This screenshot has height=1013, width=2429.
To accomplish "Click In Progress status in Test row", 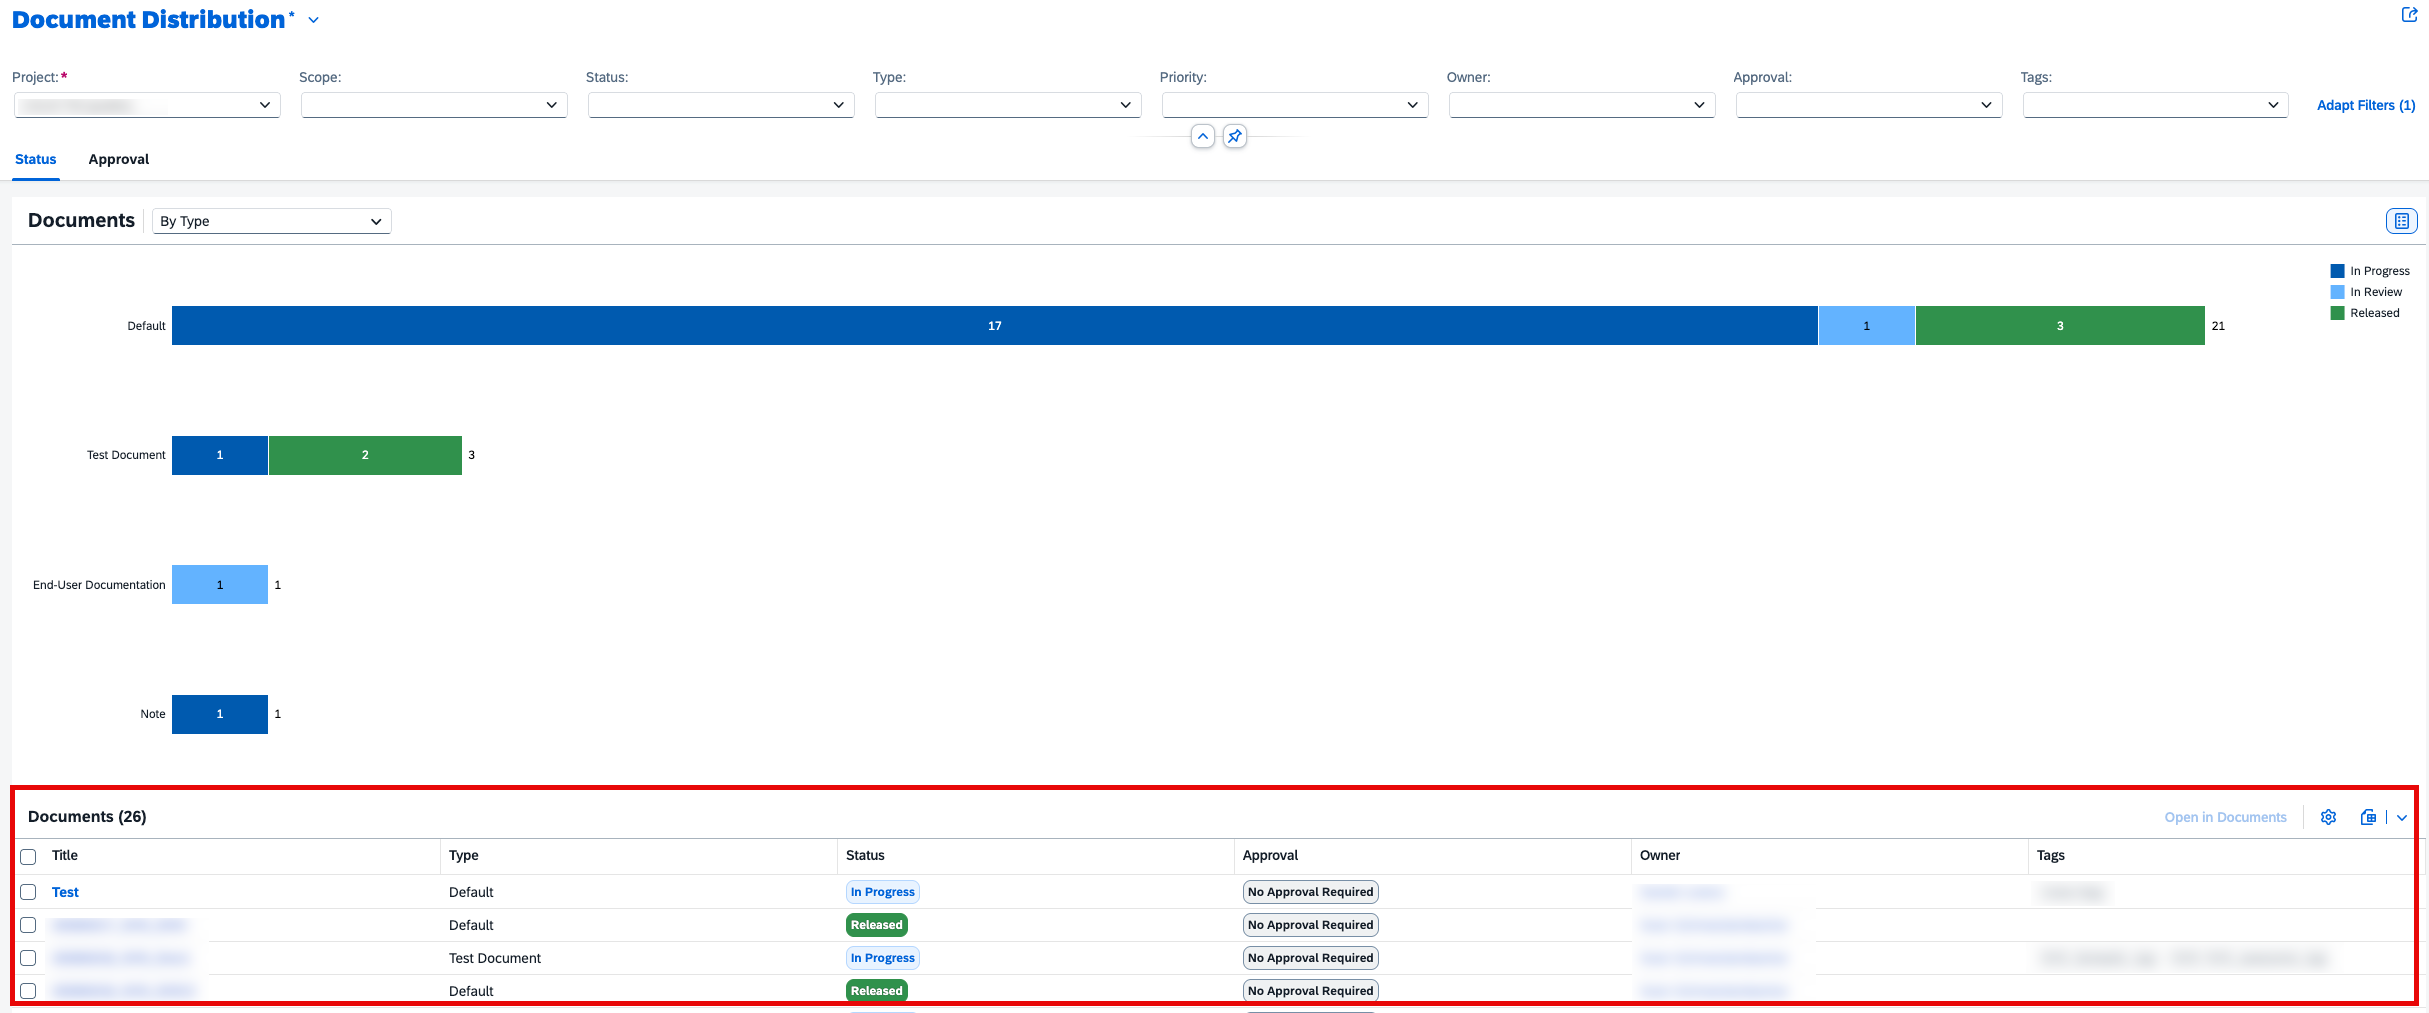I will click(883, 892).
